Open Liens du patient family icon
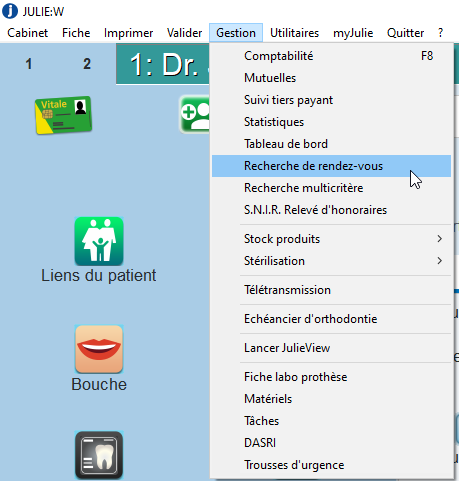 tap(99, 241)
